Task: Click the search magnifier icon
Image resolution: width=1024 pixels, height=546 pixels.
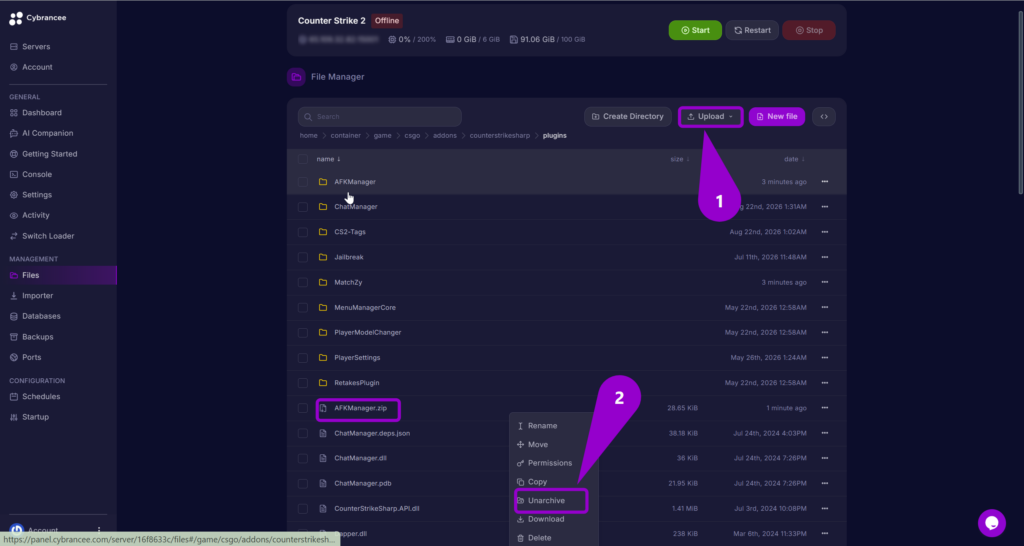Action: pos(308,117)
